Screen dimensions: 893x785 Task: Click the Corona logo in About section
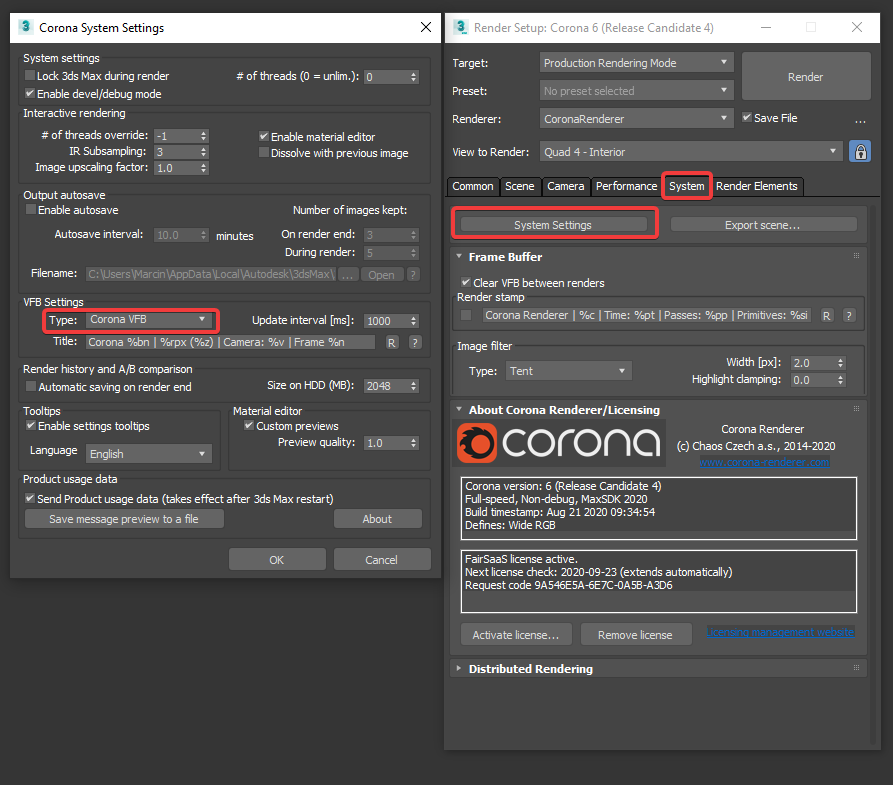tap(559, 443)
